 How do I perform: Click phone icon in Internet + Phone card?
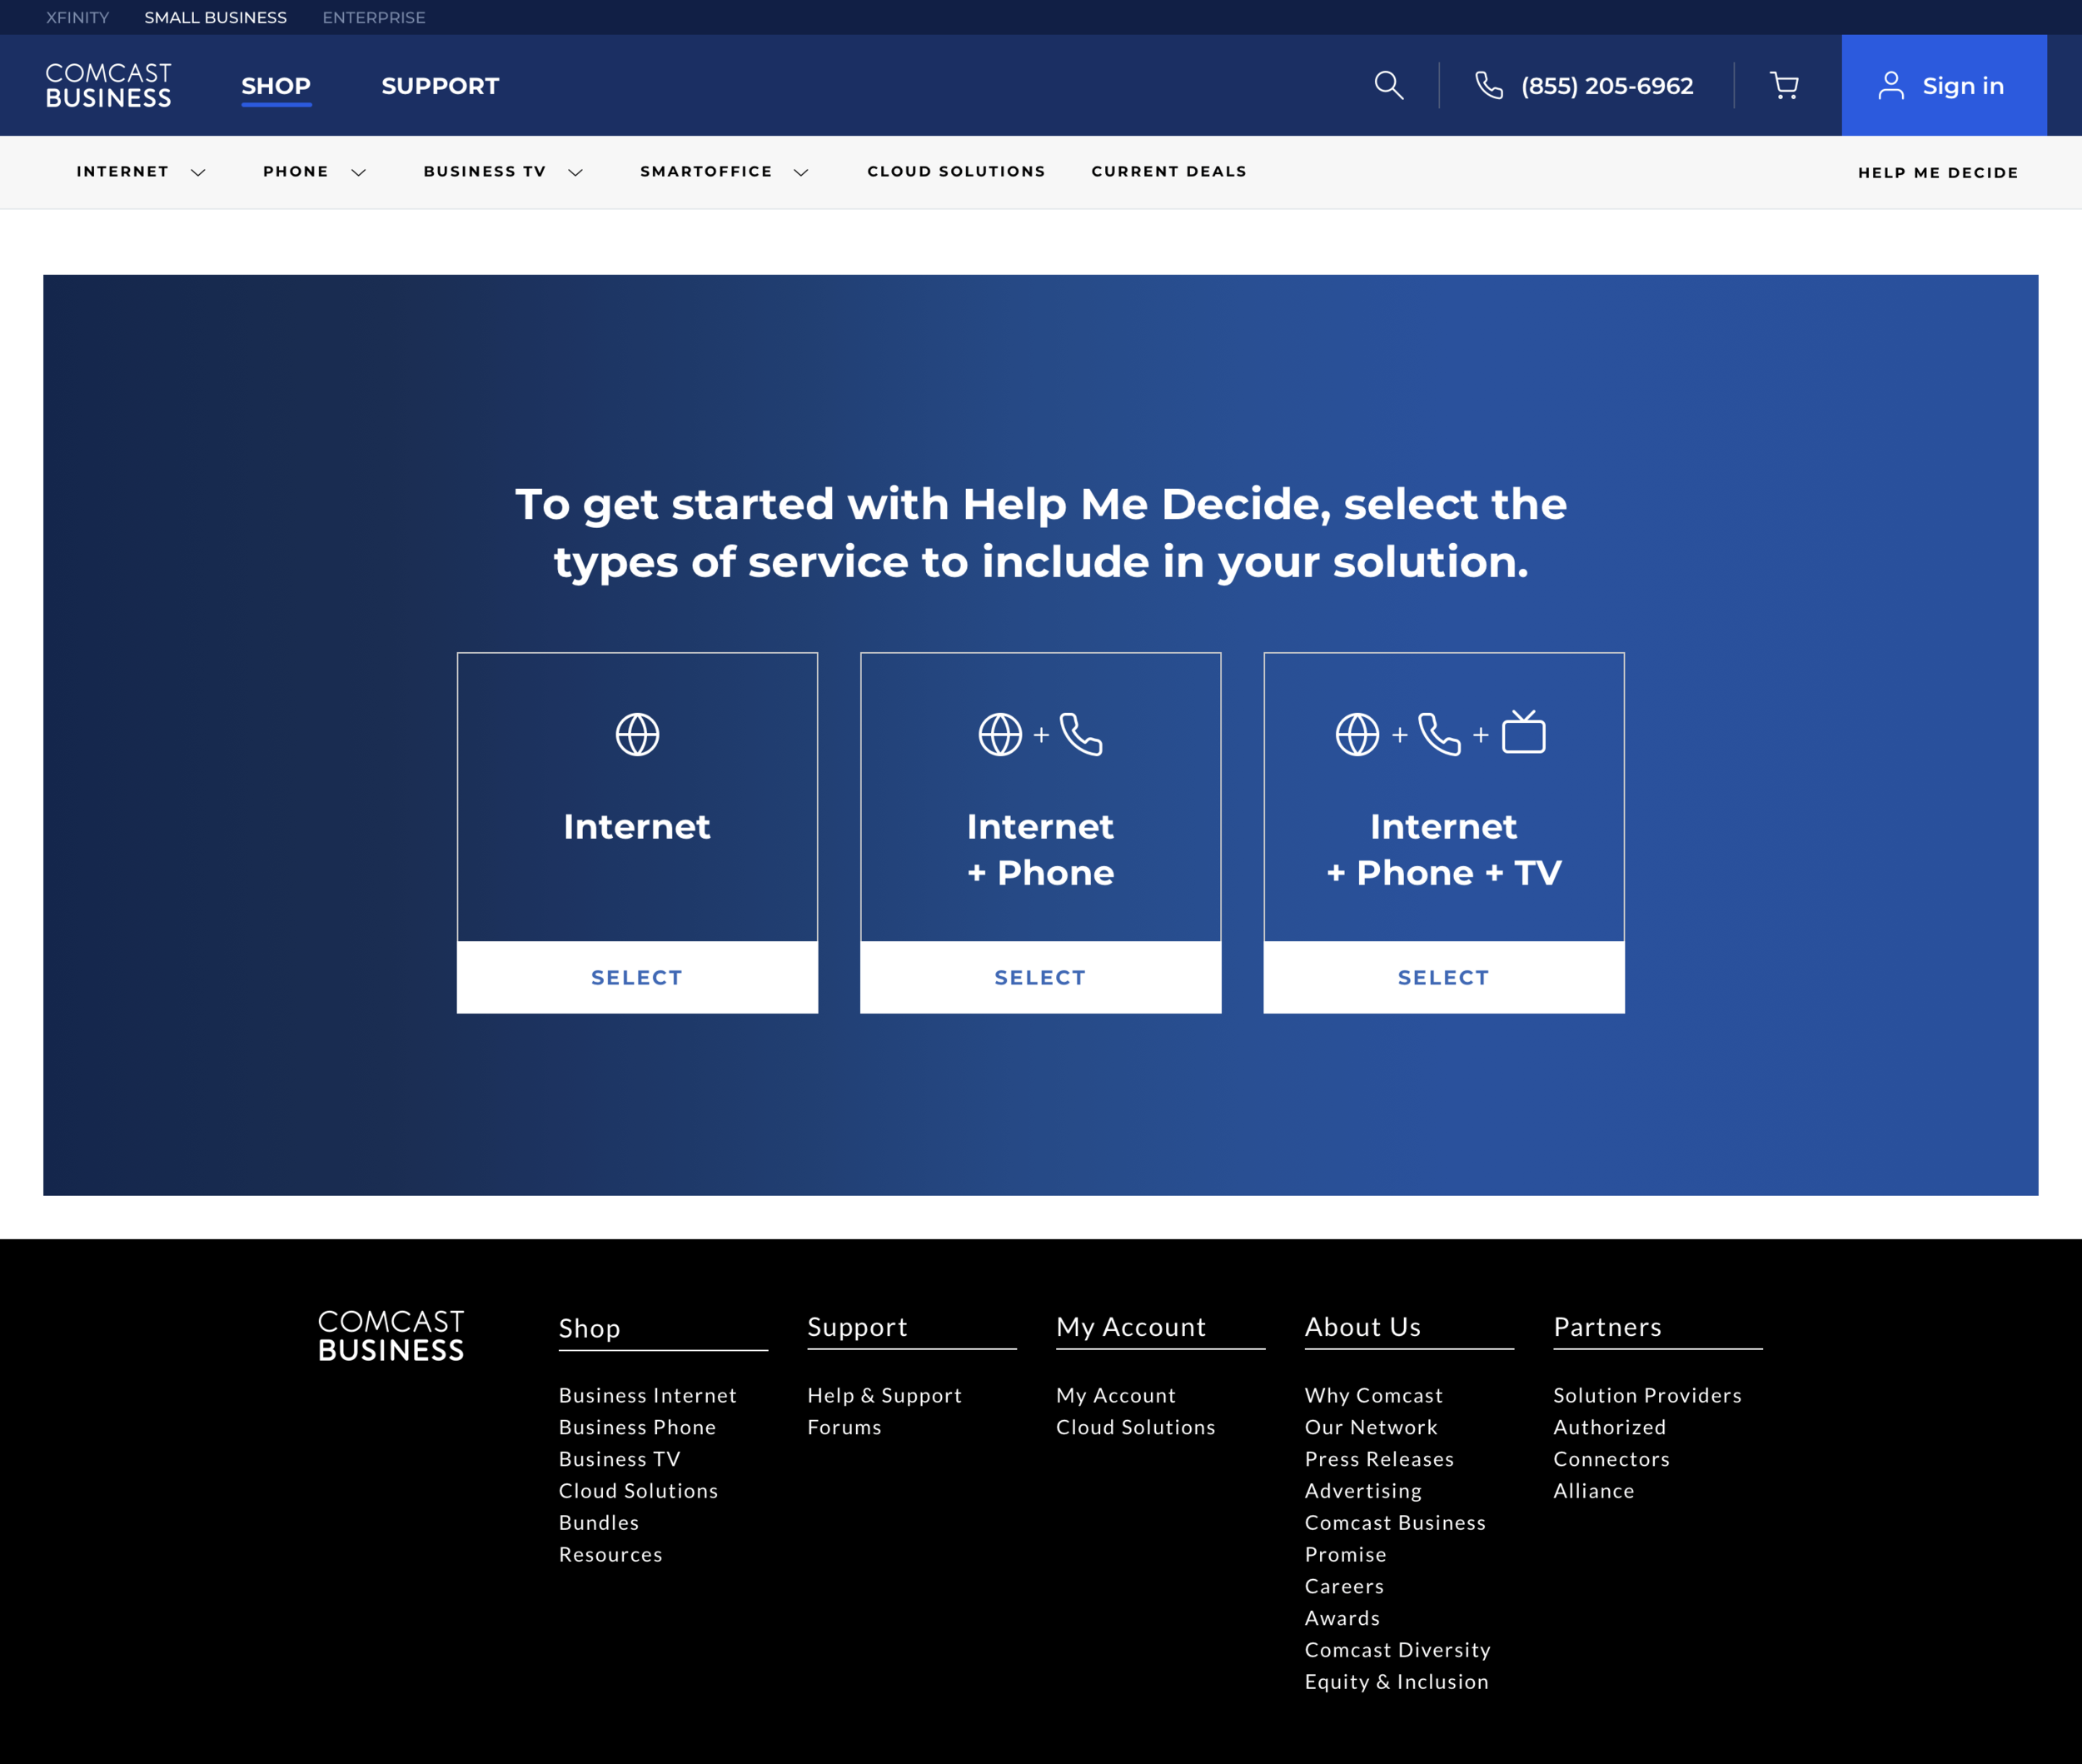[1081, 734]
